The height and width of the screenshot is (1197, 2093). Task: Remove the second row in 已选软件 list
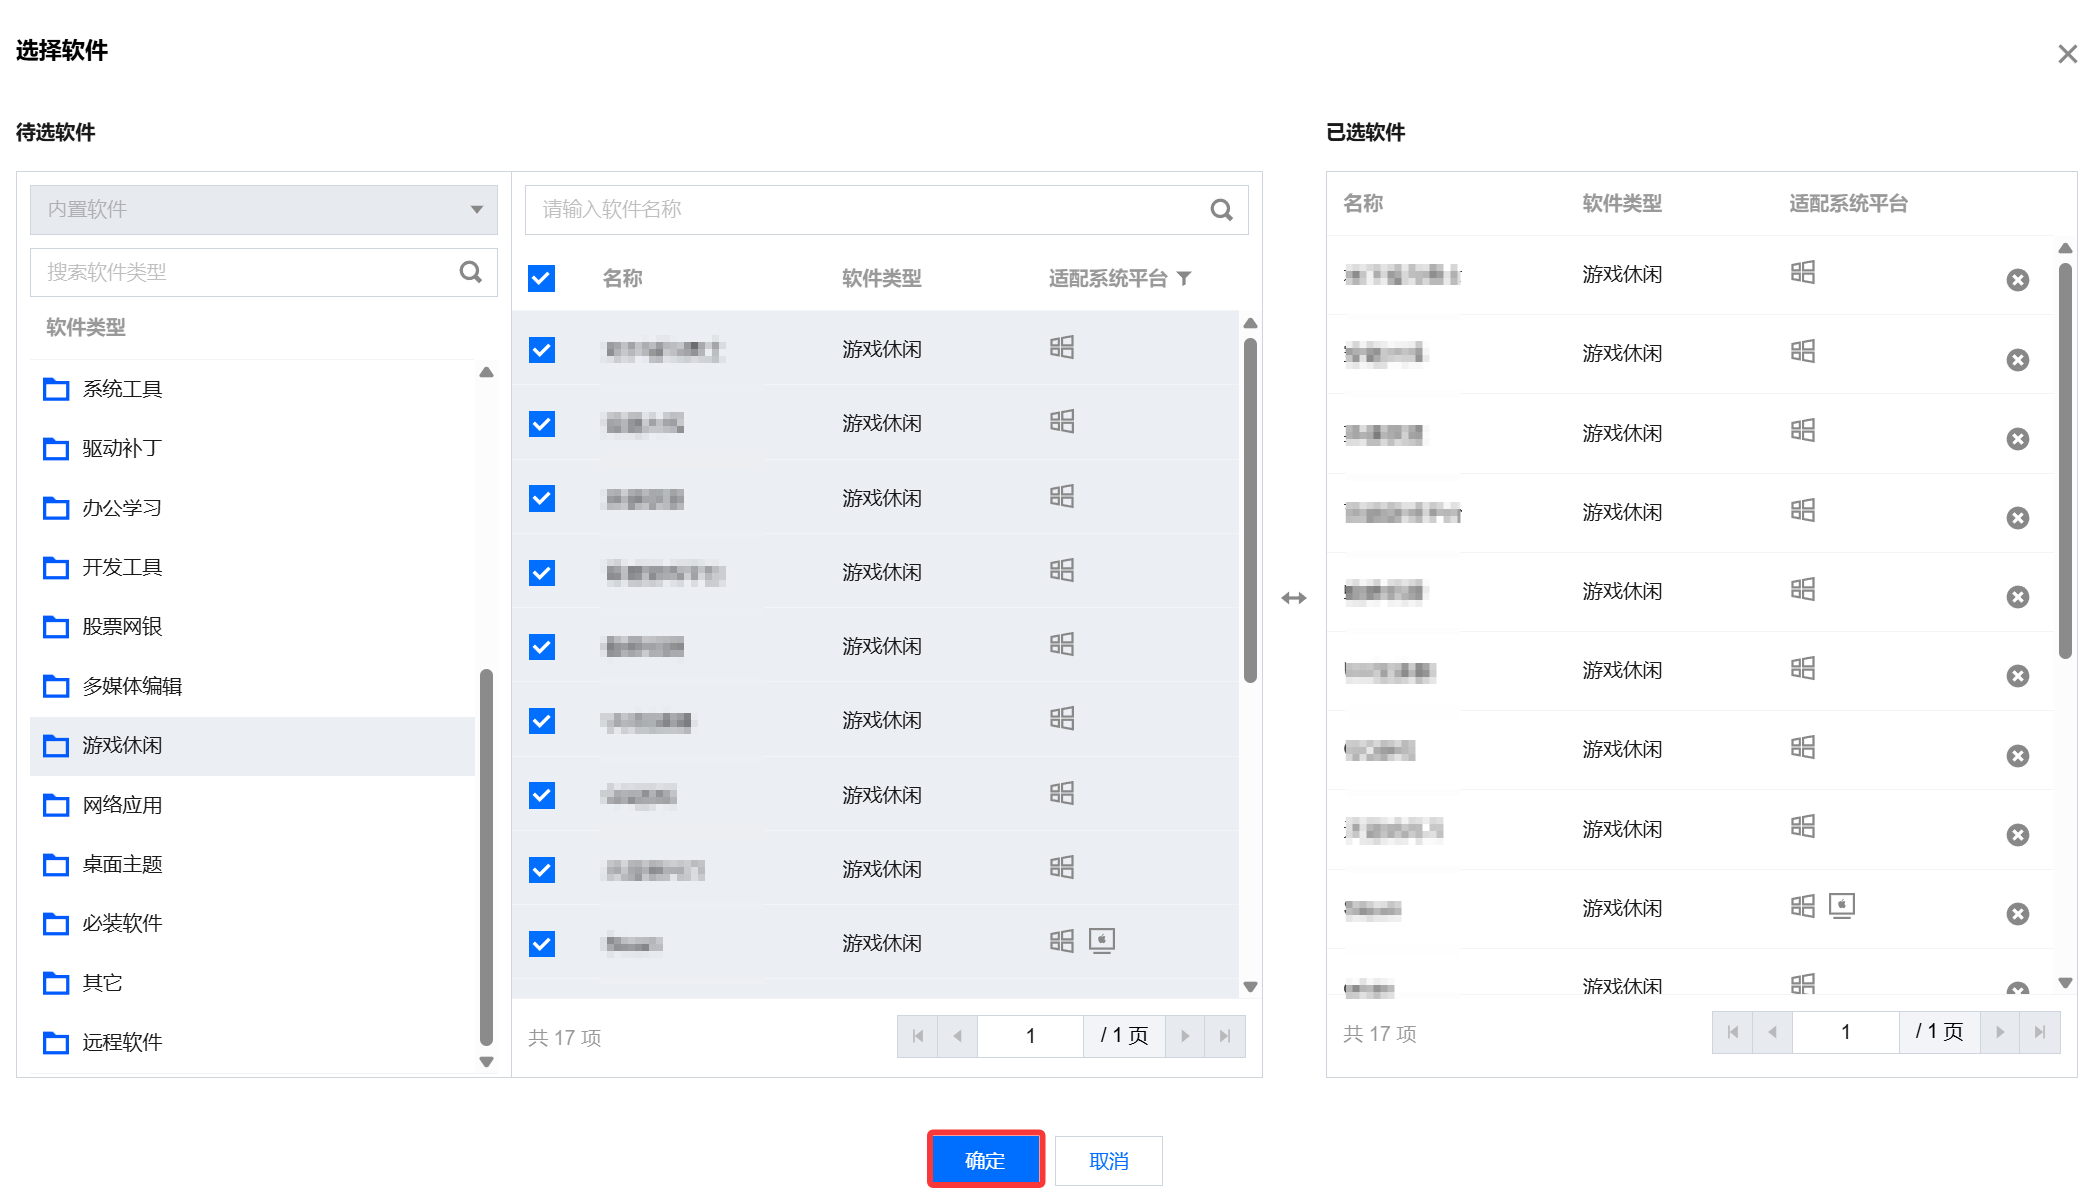click(2018, 360)
